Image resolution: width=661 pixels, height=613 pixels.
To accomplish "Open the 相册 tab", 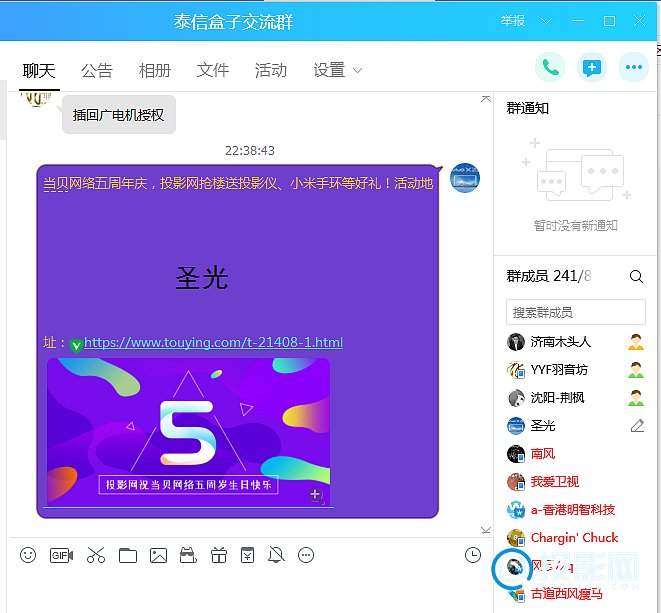I will pos(155,70).
